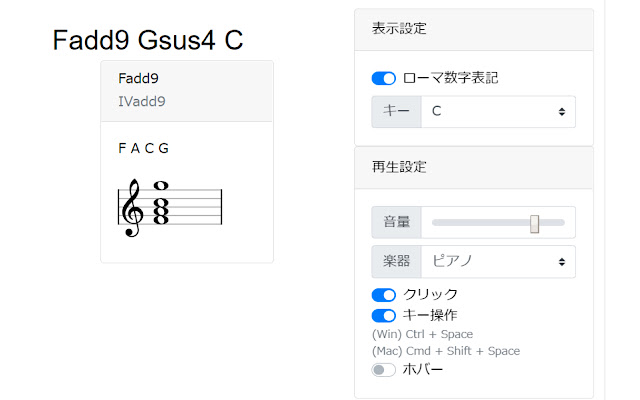Image resolution: width=640 pixels, height=400 pixels.
Task: Click the F A C G notes text
Action: point(143,149)
